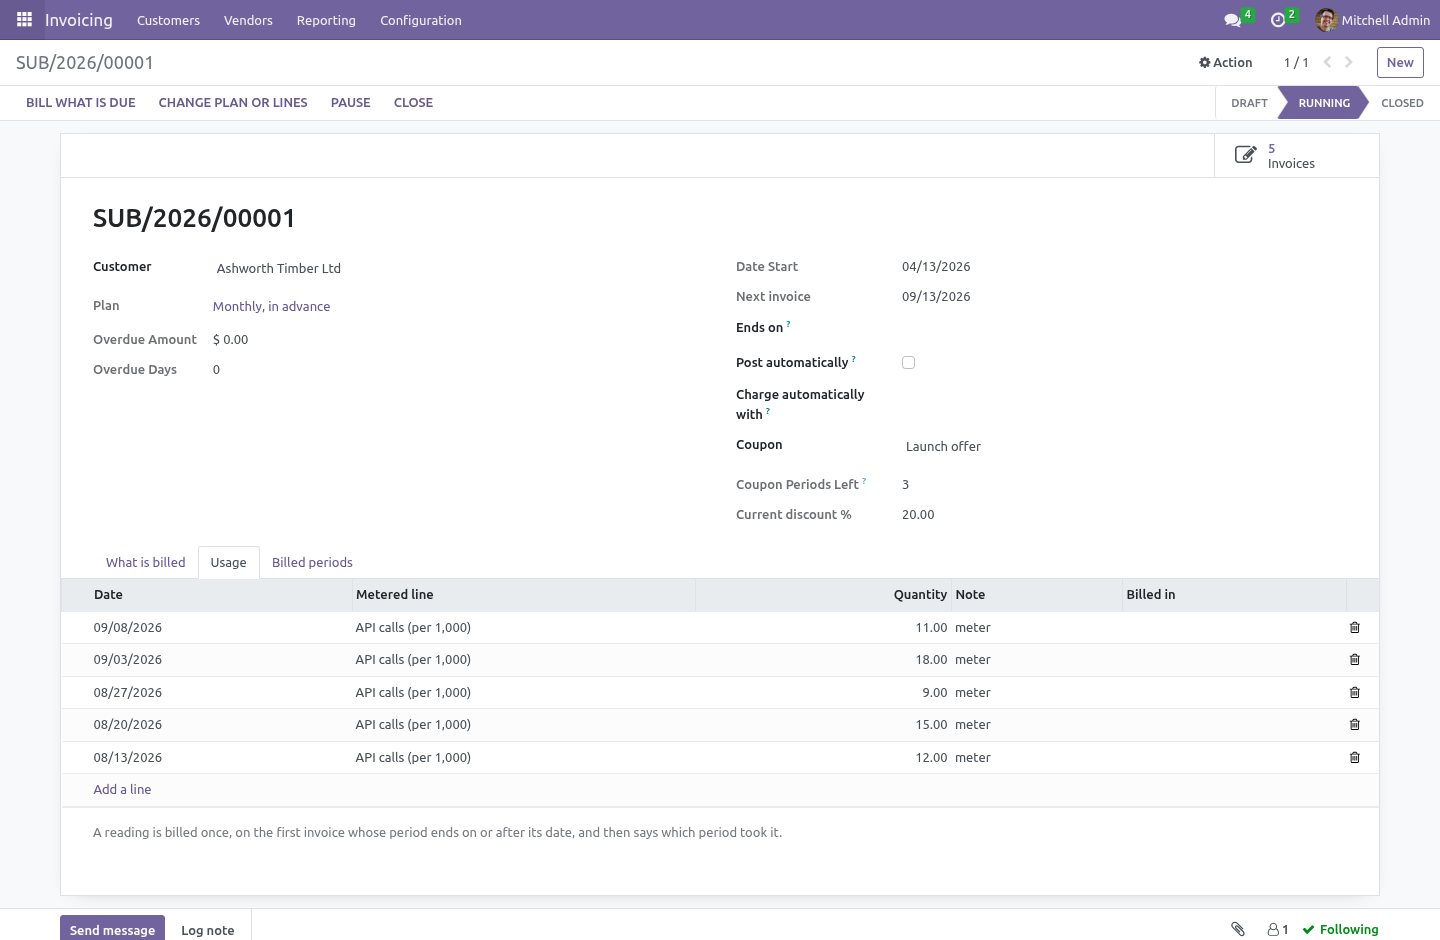Open the Monthly, in advance plan link
The image size is (1440, 940).
point(271,306)
